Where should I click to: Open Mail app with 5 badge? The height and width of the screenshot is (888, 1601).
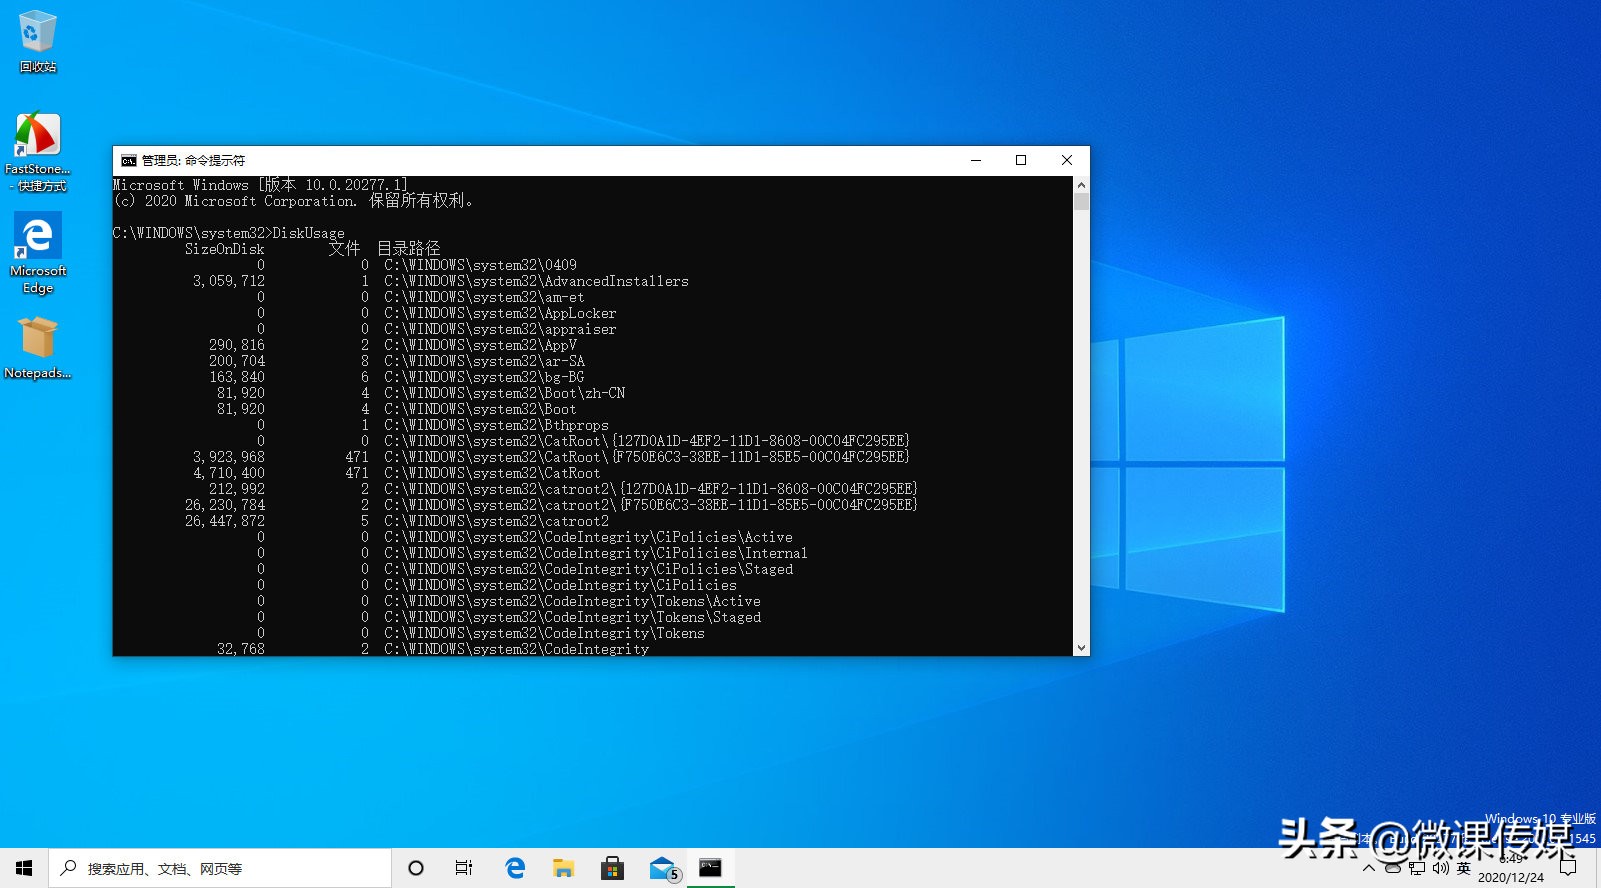[663, 868]
